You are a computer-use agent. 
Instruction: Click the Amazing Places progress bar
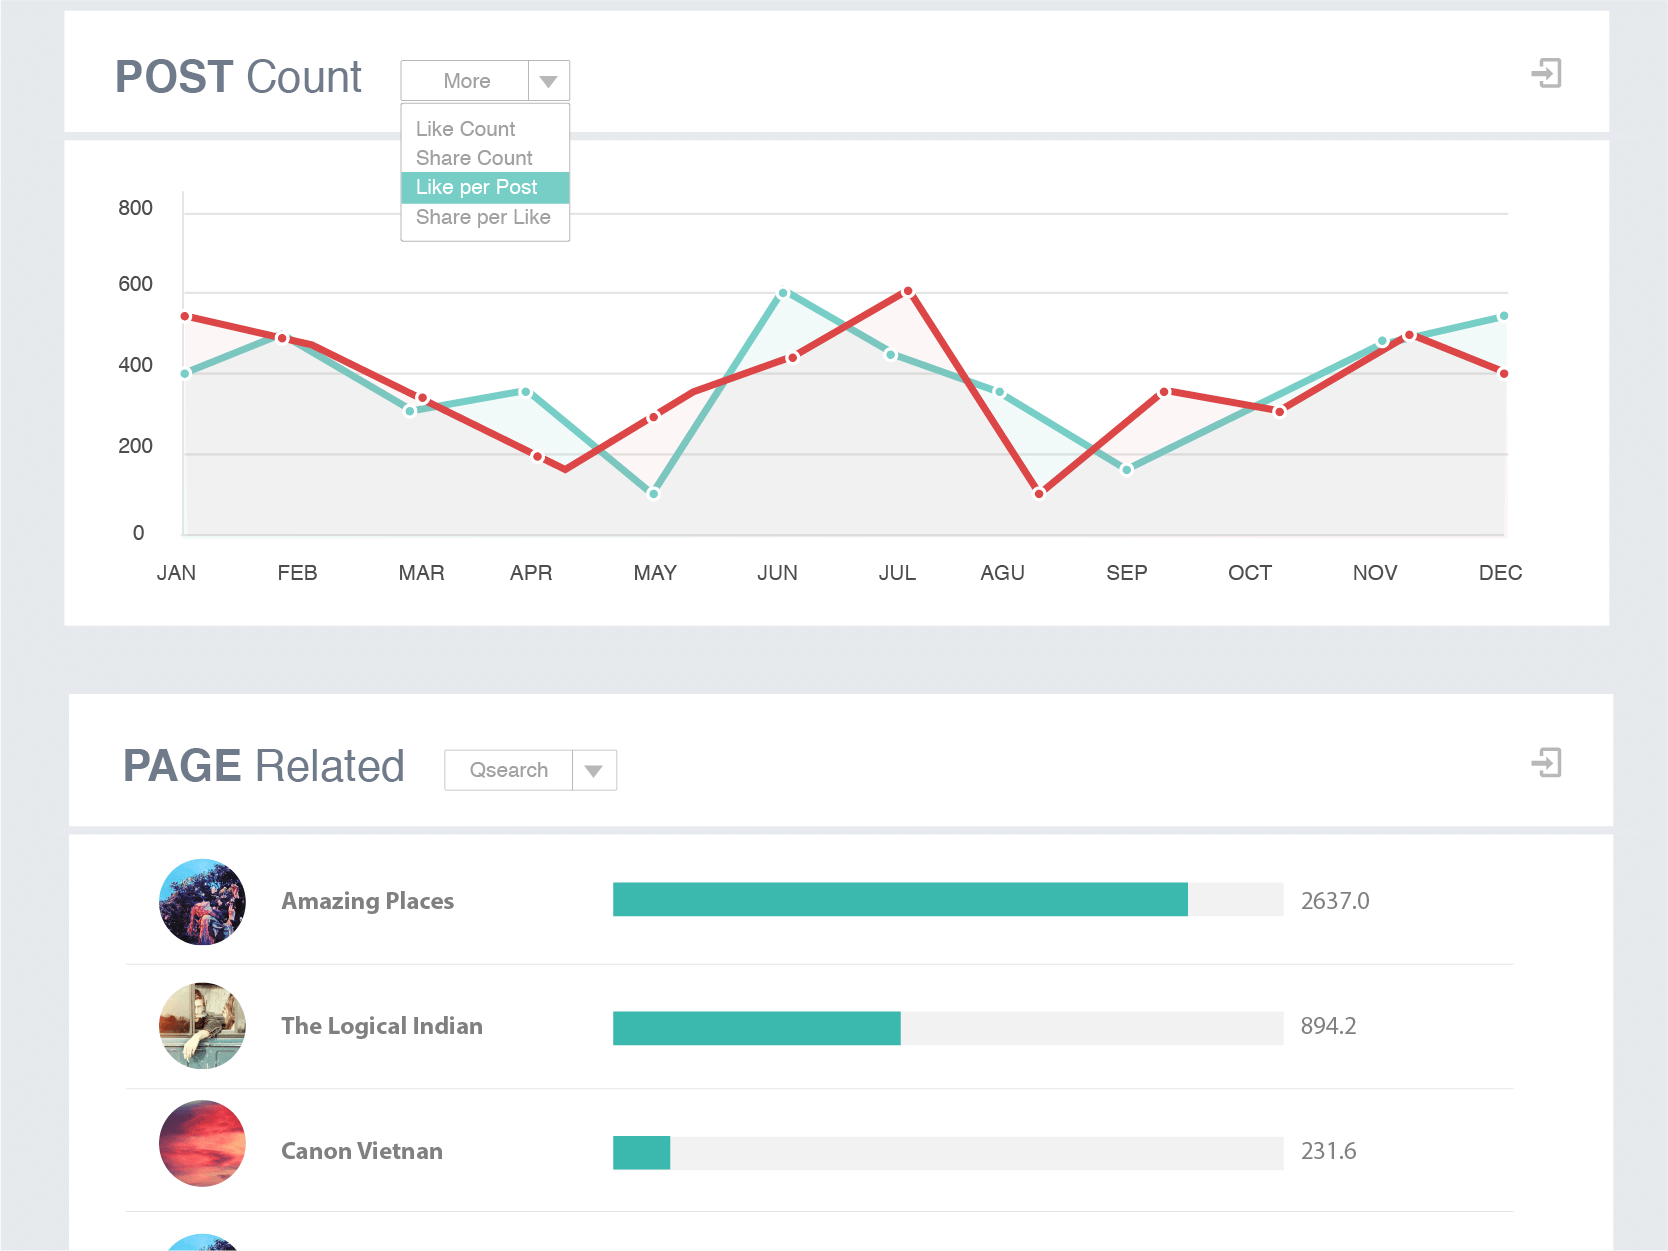(947, 900)
